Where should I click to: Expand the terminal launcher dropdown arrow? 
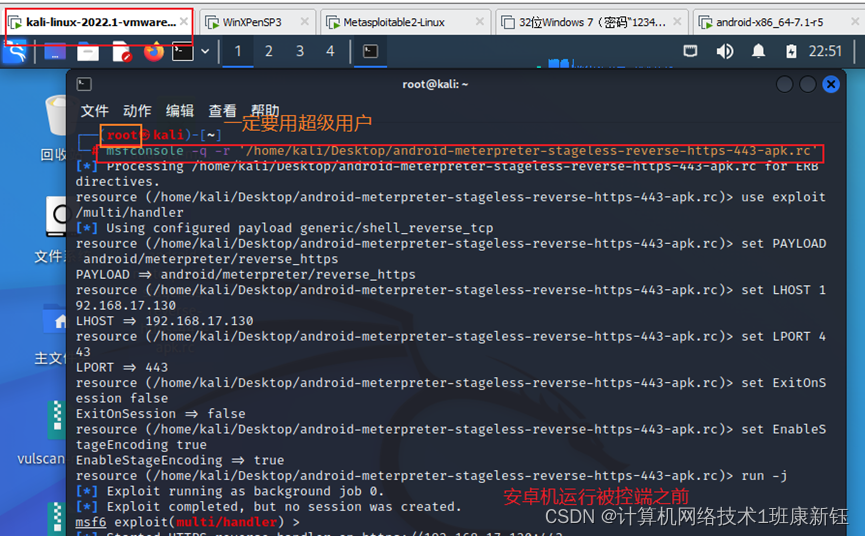(205, 52)
